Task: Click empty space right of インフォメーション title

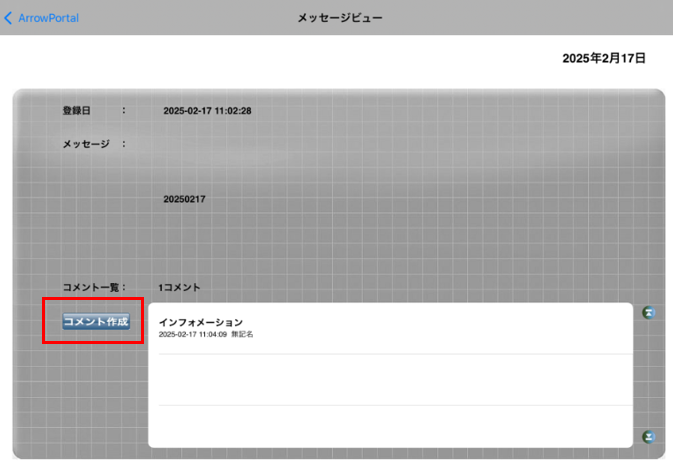Action: (450, 322)
